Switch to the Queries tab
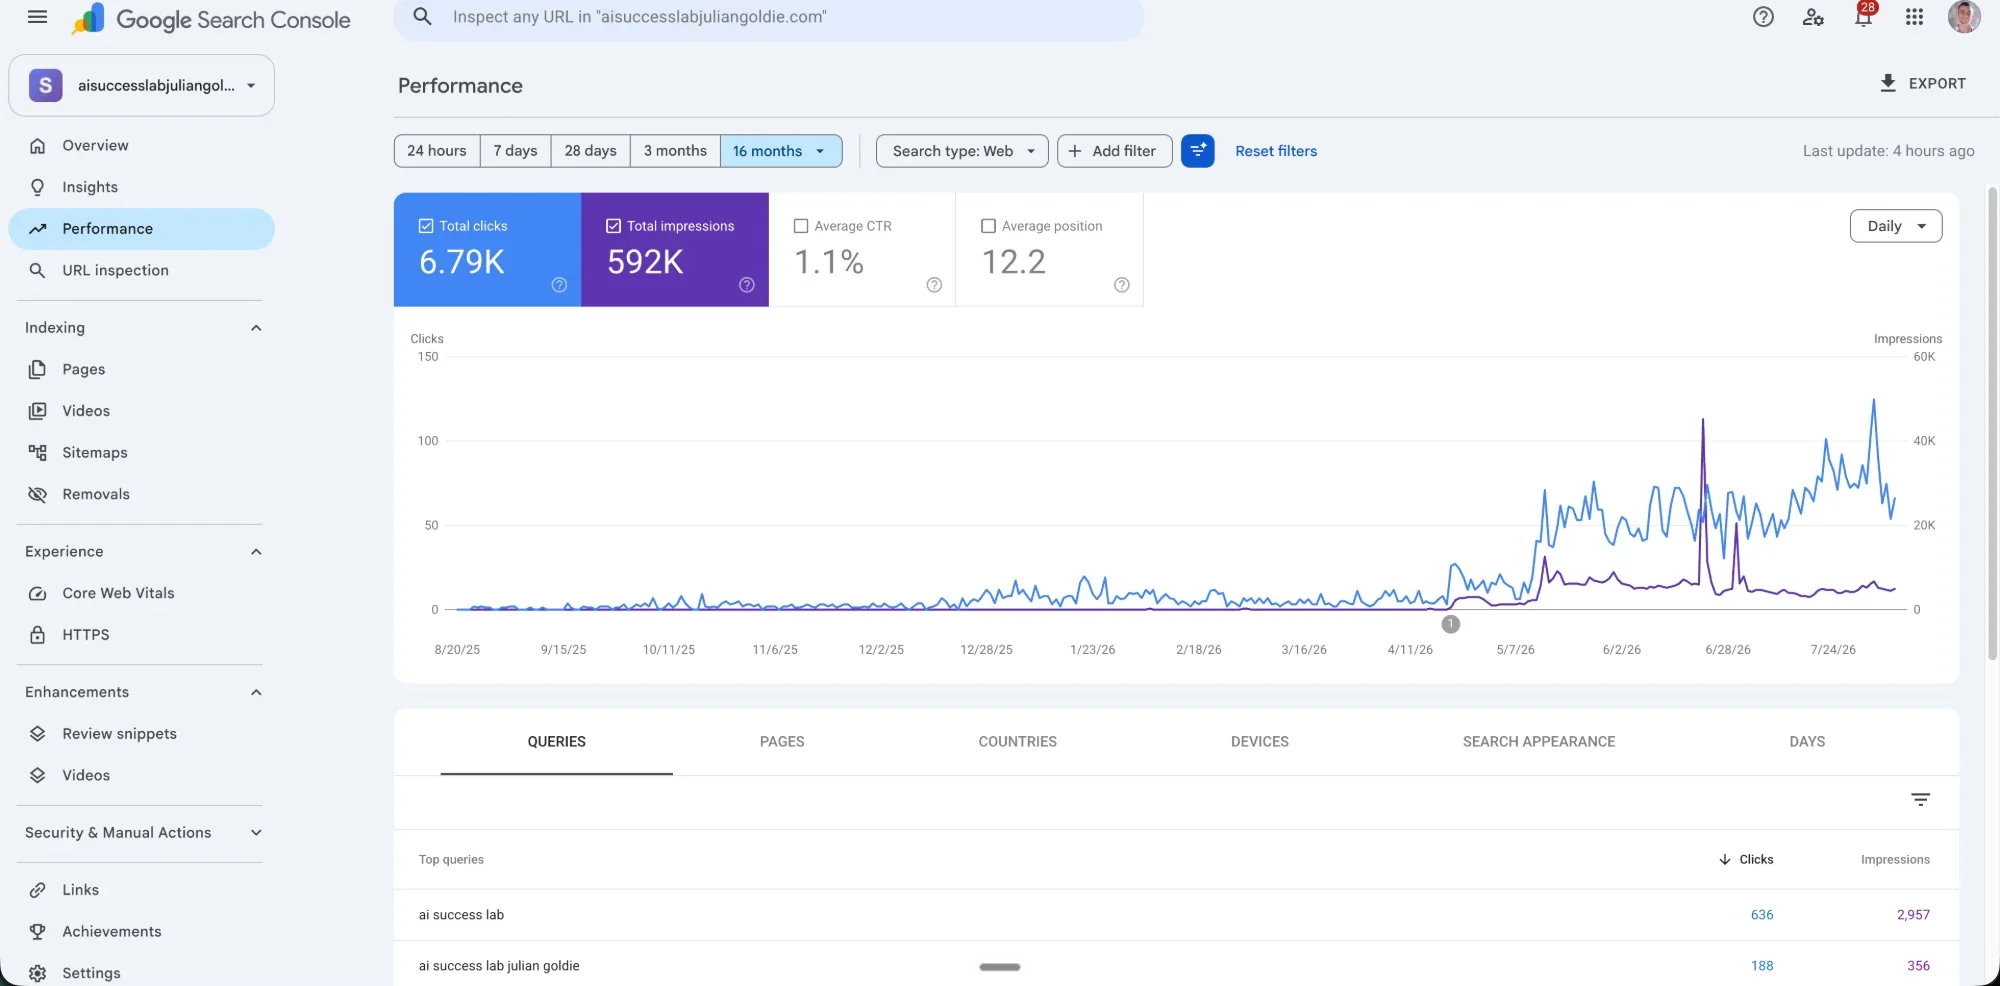The width and height of the screenshot is (2000, 986). [x=556, y=742]
